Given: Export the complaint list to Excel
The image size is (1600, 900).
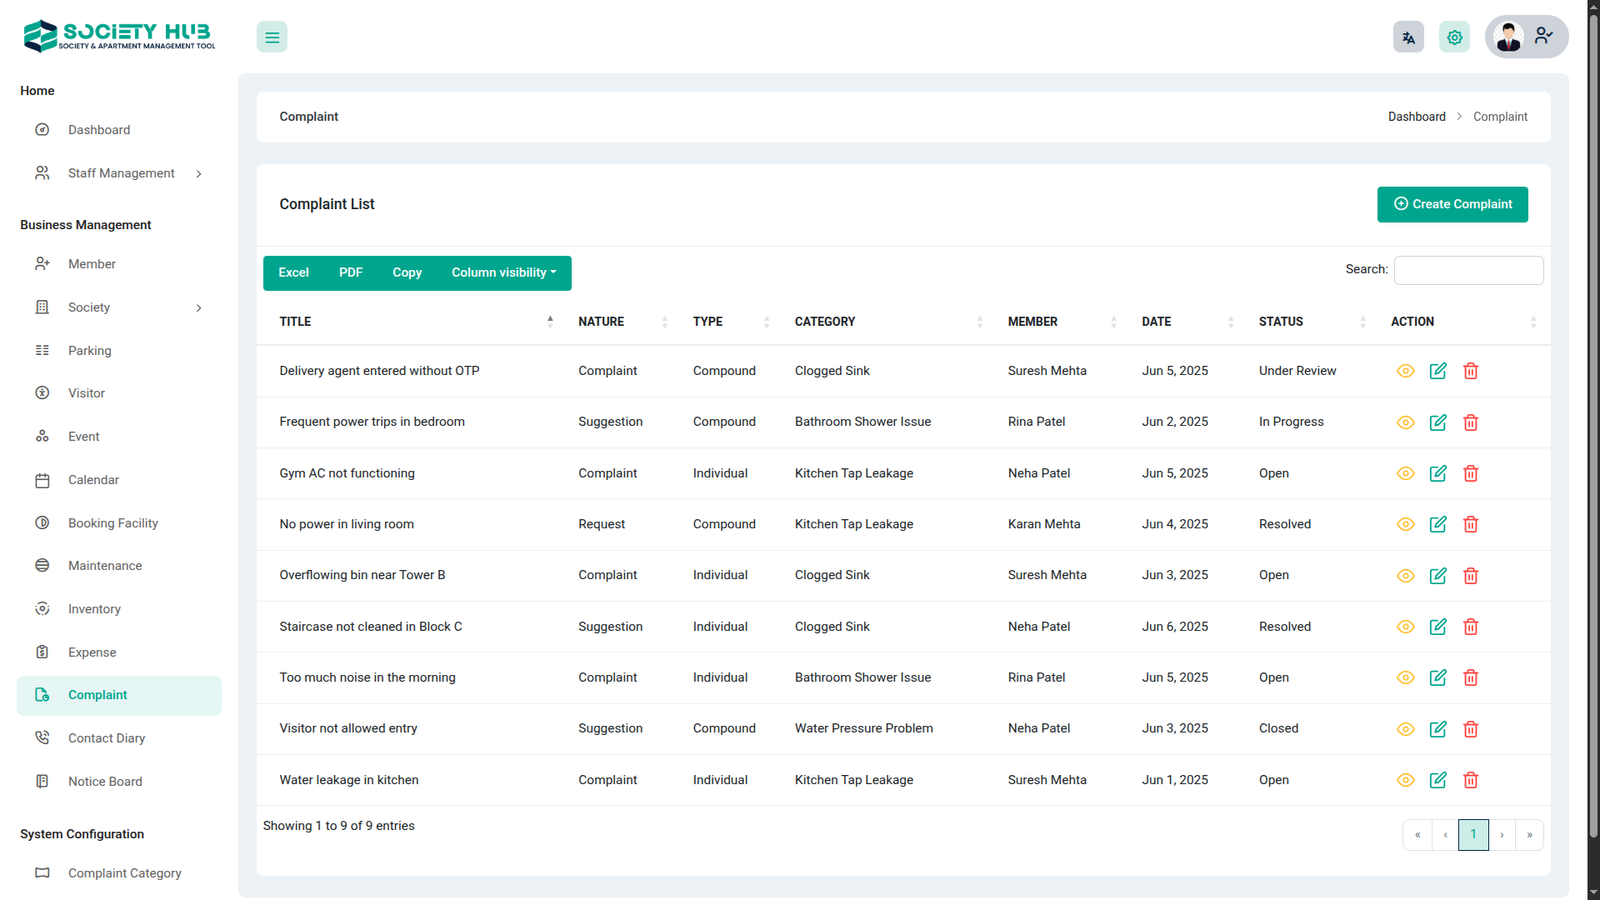Looking at the screenshot, I should [x=293, y=273].
